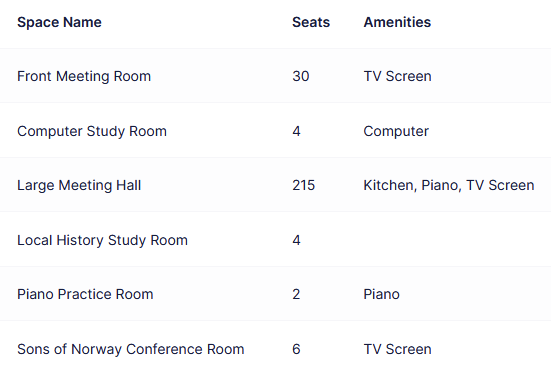Click the Computer amenity text
Image resolution: width=551 pixels, height=387 pixels.
tap(396, 131)
